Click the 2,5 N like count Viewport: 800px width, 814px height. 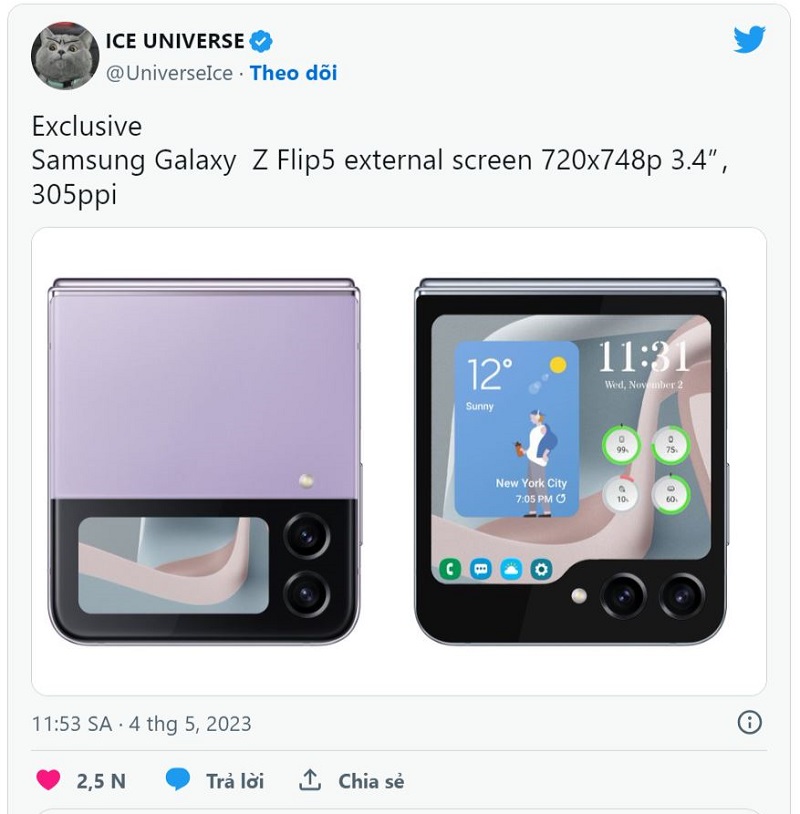click(x=101, y=781)
